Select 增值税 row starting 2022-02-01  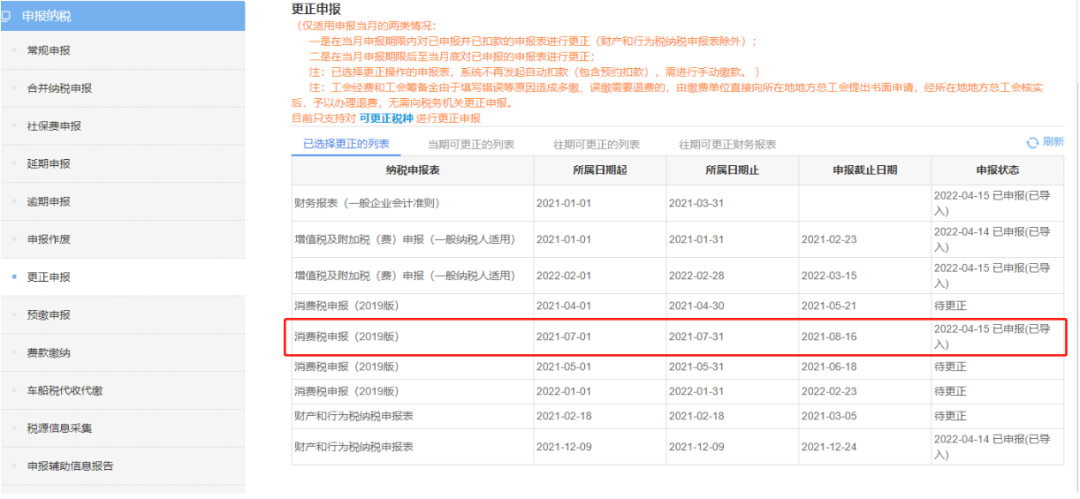[x=678, y=276]
